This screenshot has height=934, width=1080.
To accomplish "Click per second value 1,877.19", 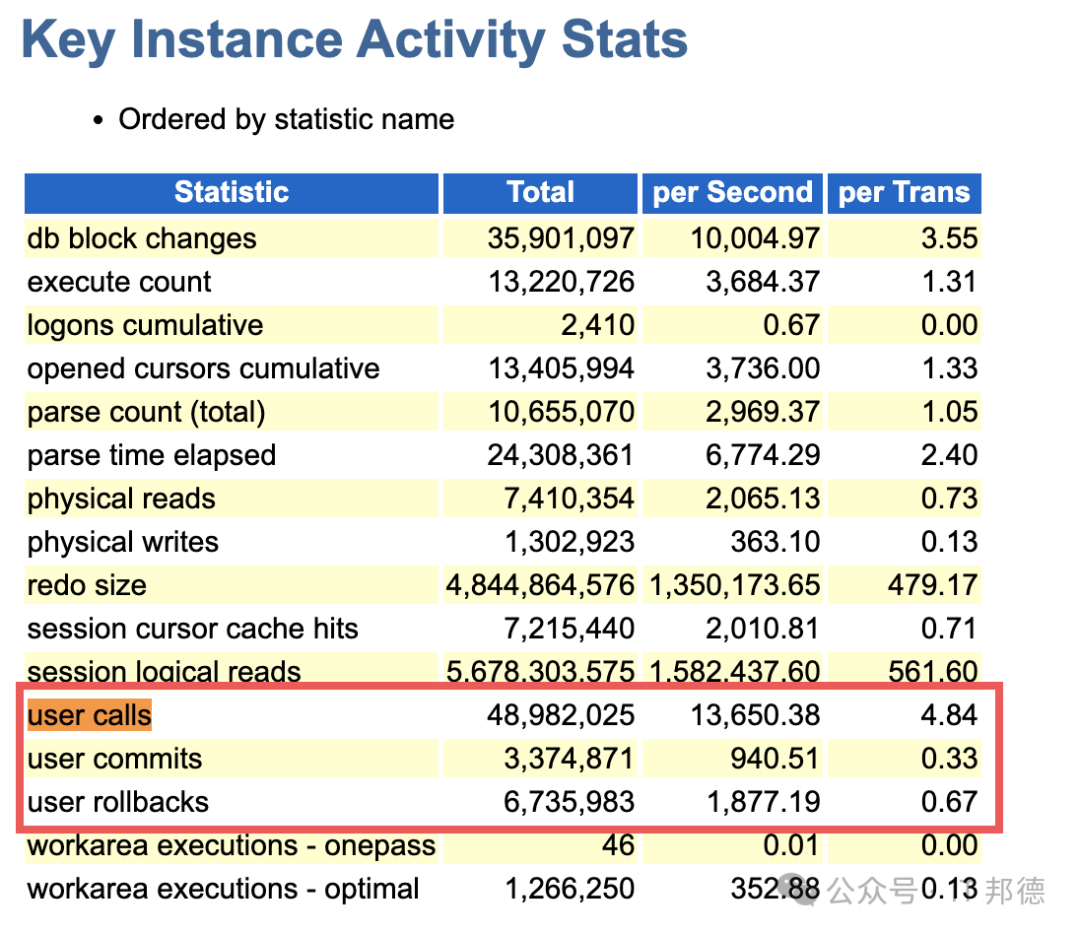I will [x=763, y=802].
